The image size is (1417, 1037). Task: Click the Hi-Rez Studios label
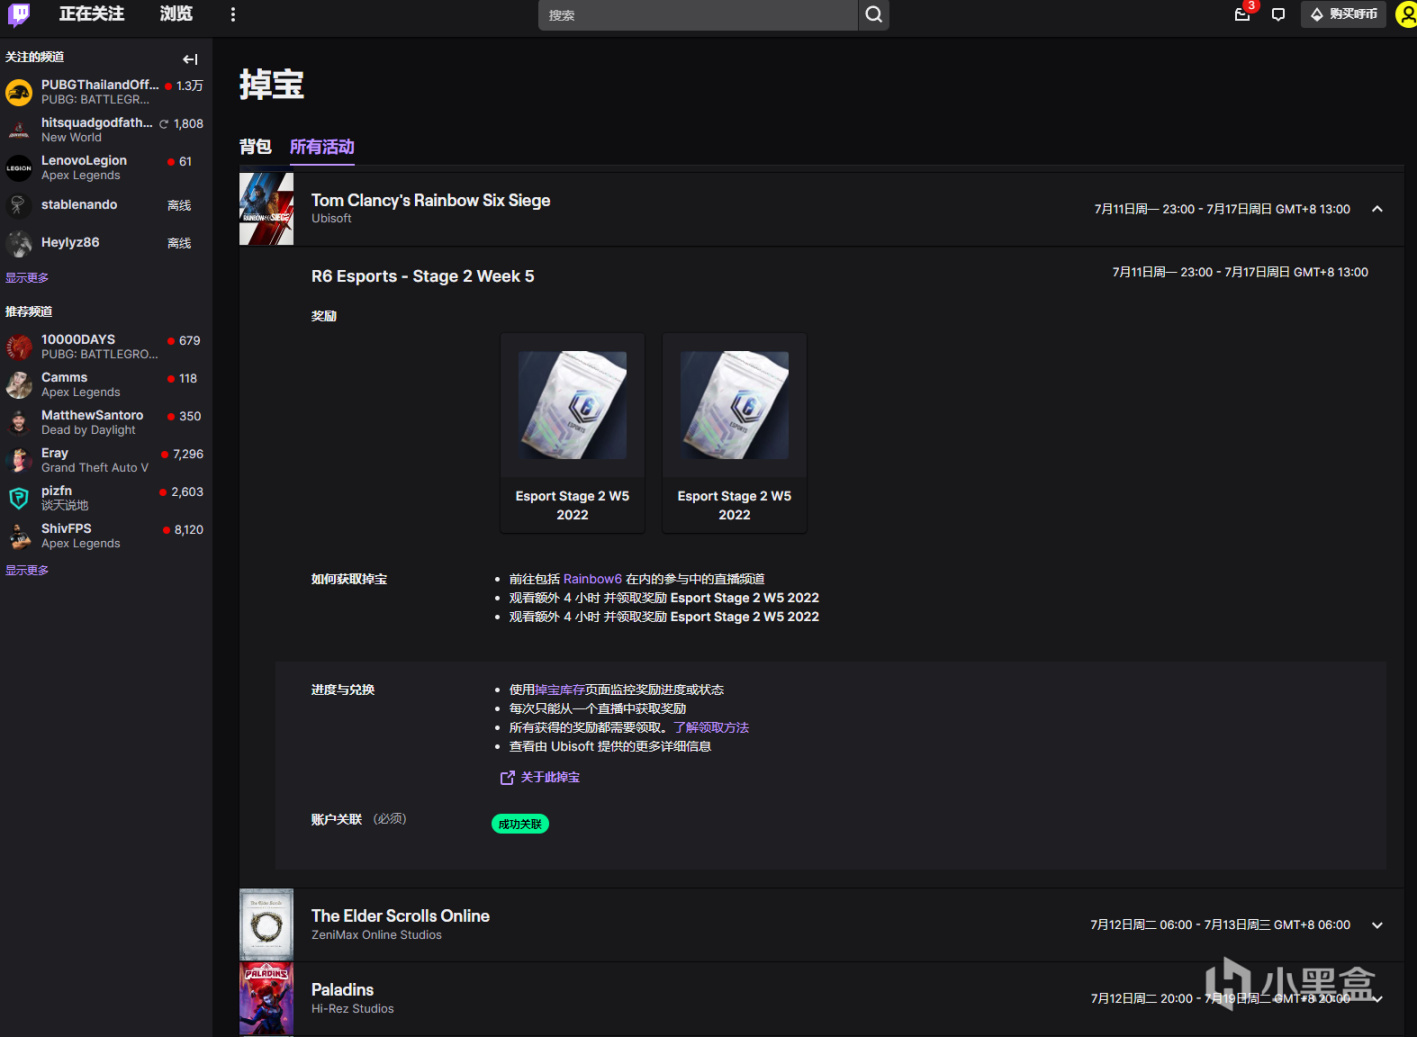click(352, 1009)
